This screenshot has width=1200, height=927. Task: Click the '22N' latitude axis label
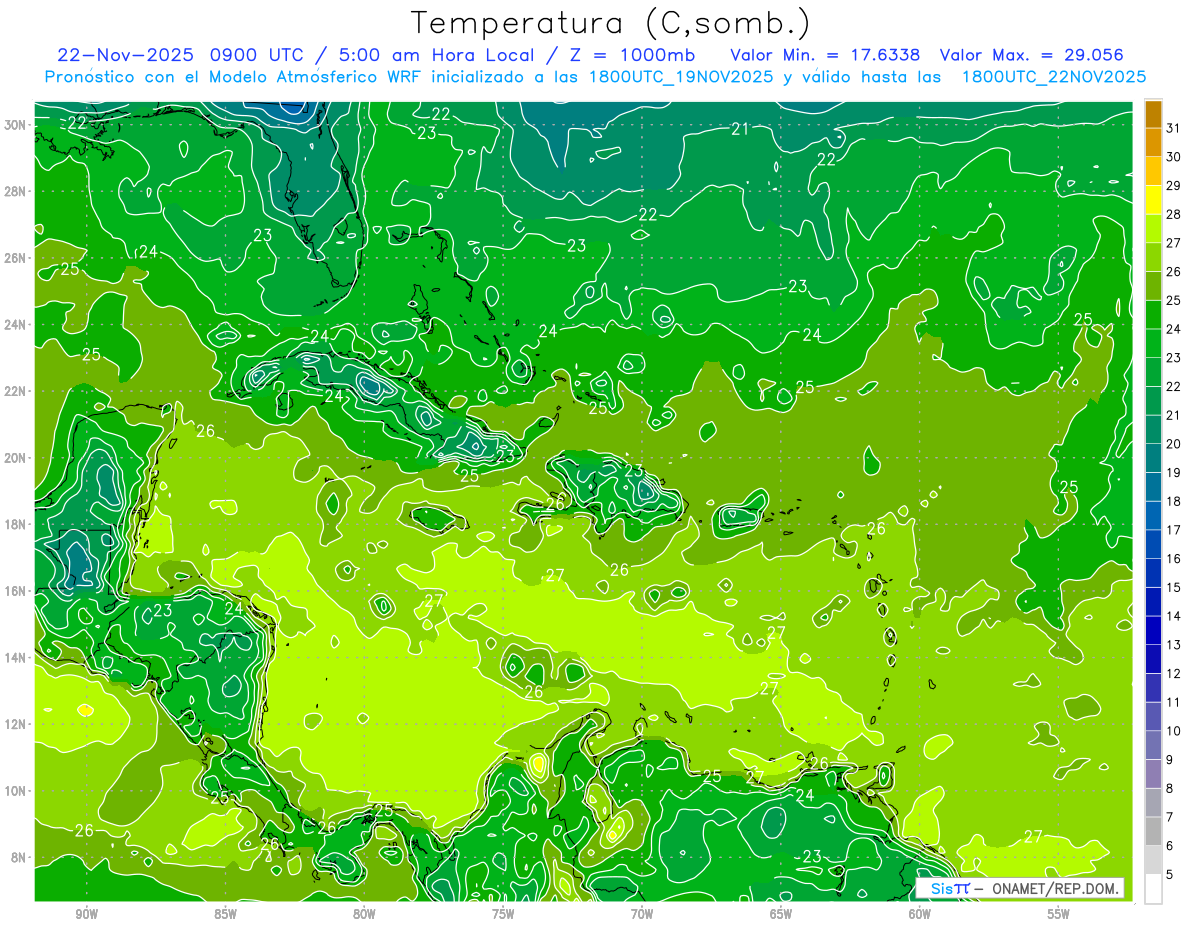[15, 391]
